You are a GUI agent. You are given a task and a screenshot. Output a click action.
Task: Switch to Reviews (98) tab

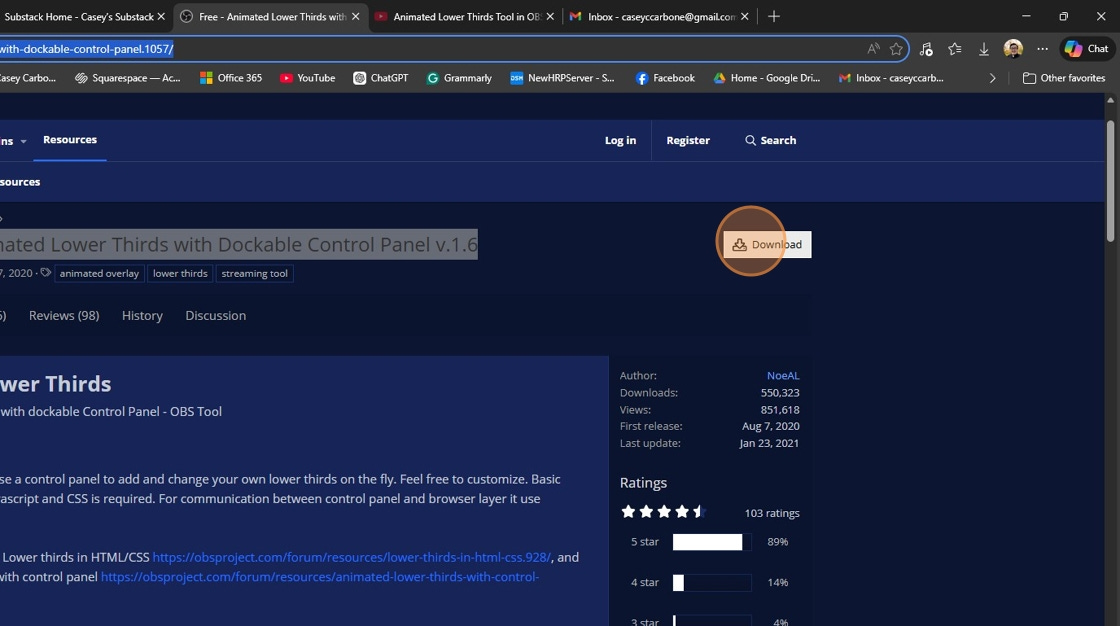[64, 316]
